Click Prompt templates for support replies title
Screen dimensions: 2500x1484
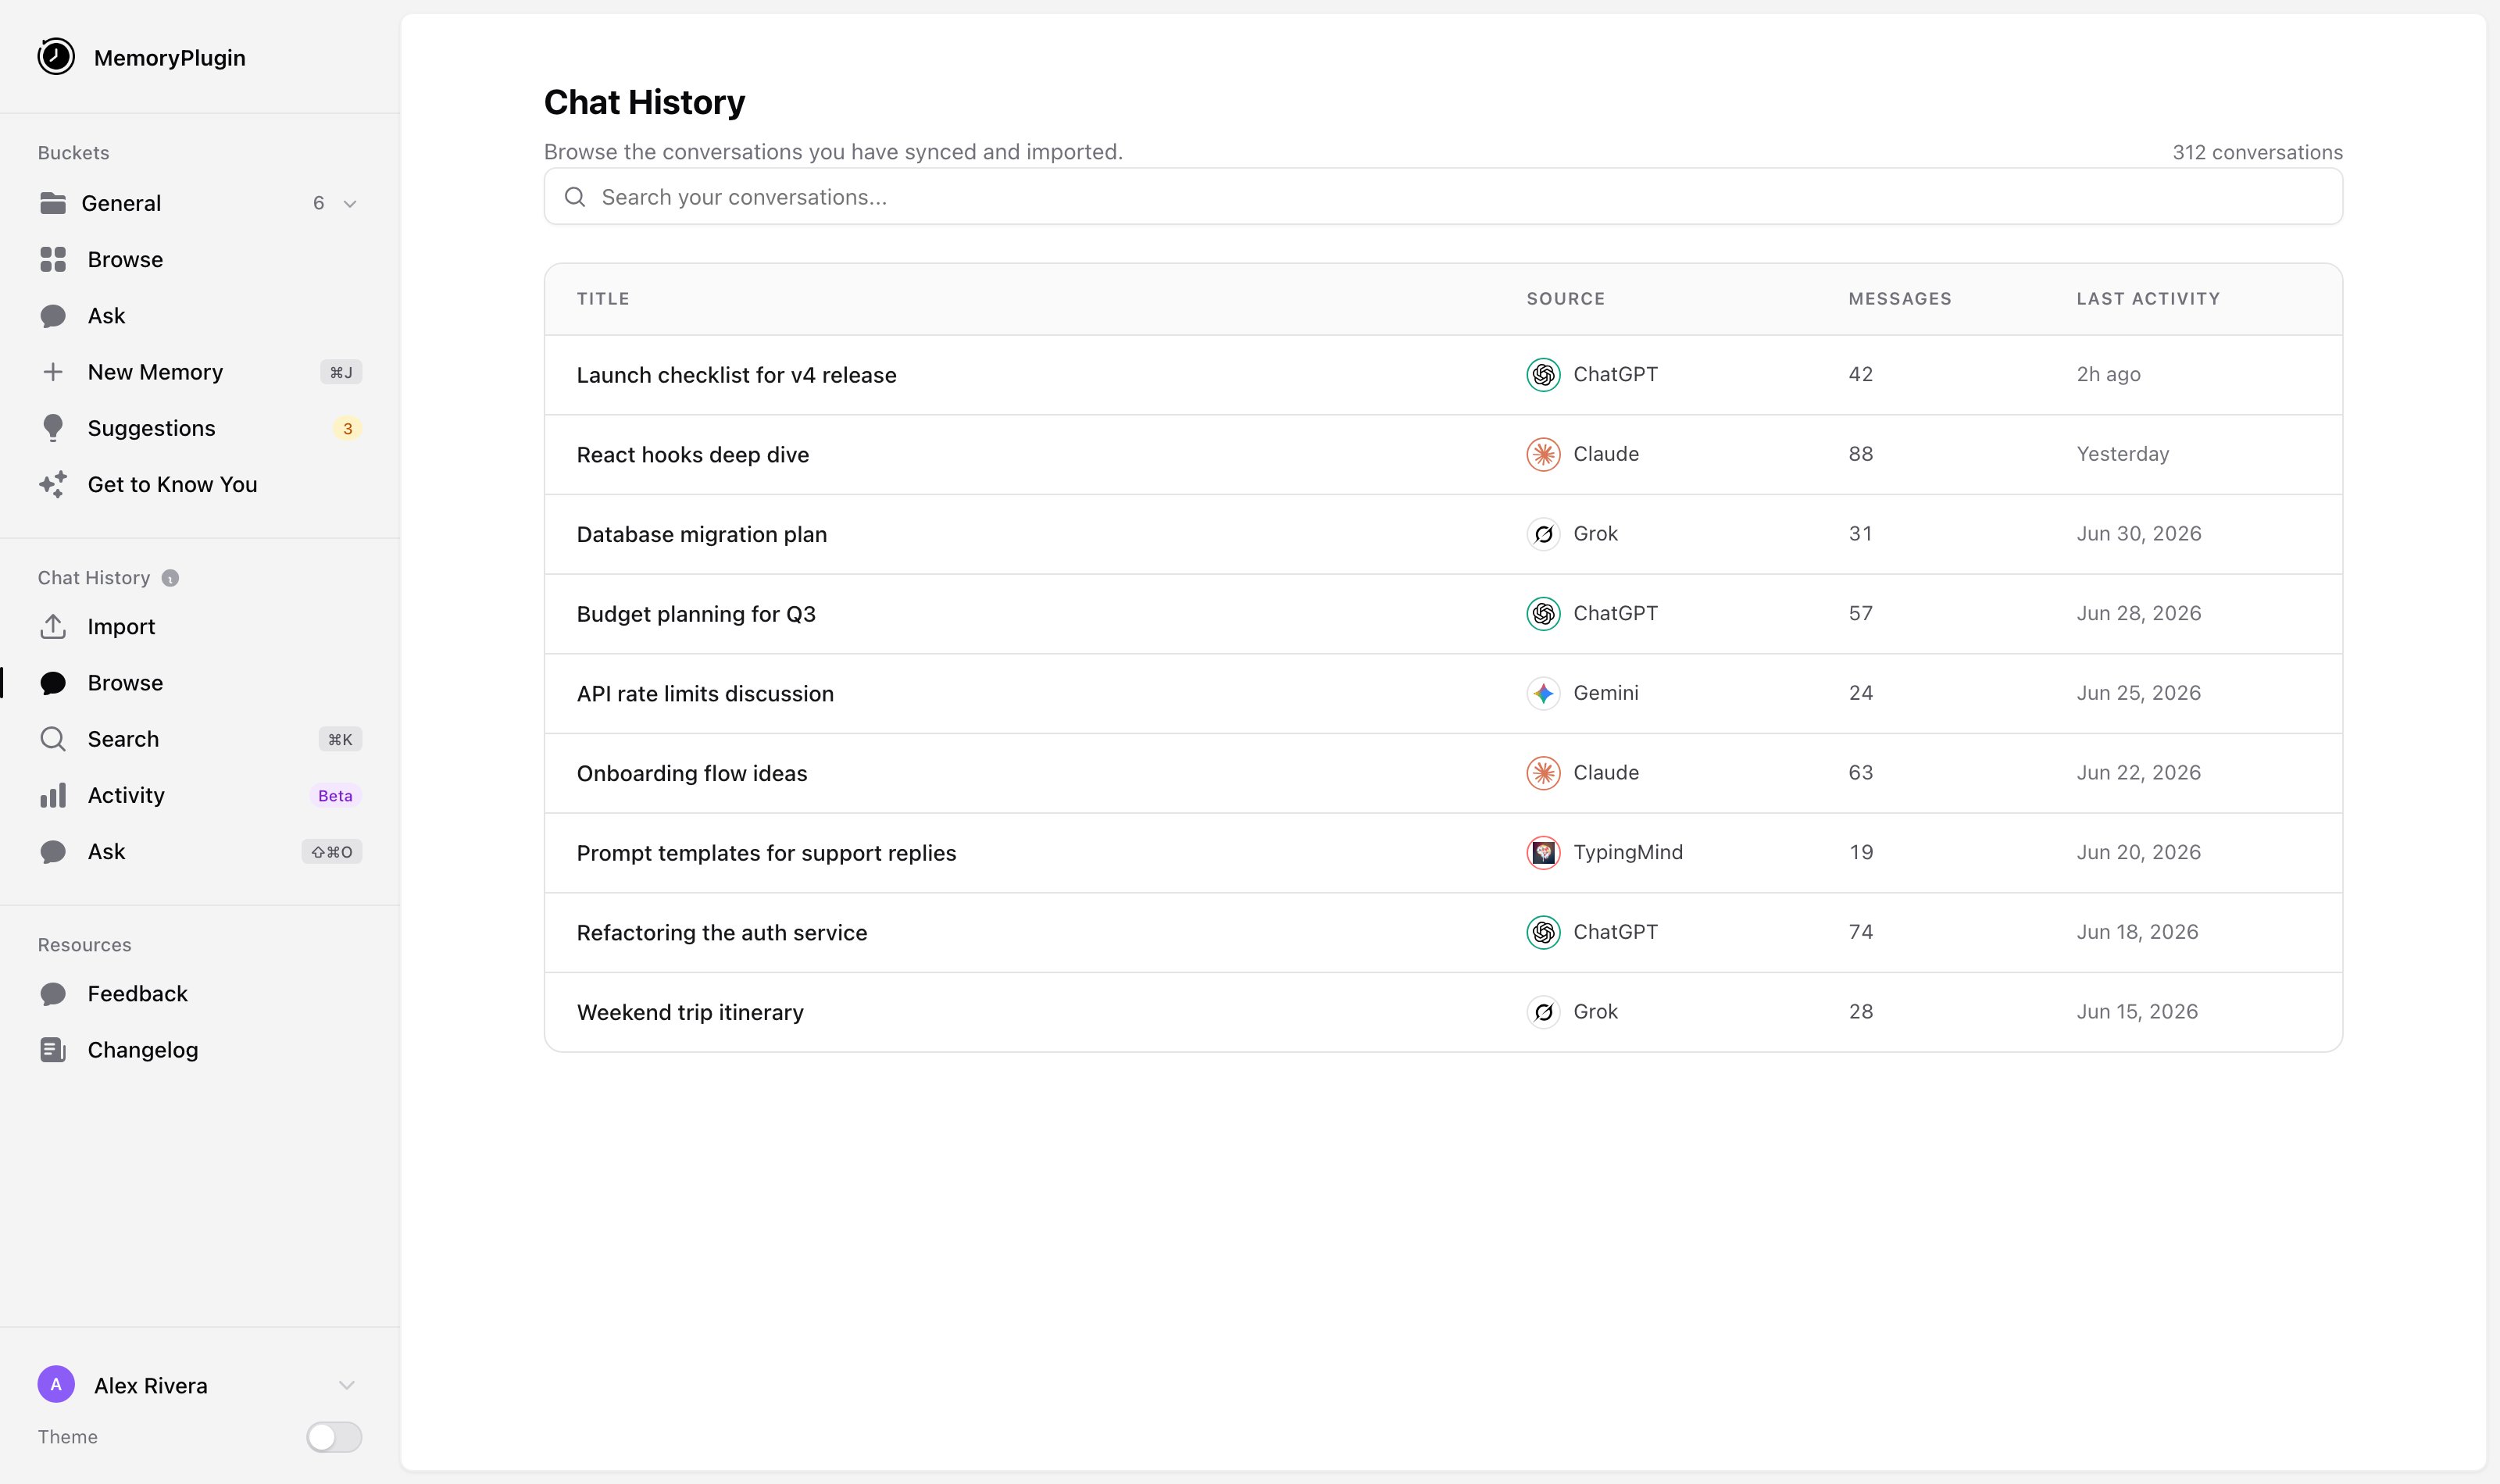click(x=766, y=853)
